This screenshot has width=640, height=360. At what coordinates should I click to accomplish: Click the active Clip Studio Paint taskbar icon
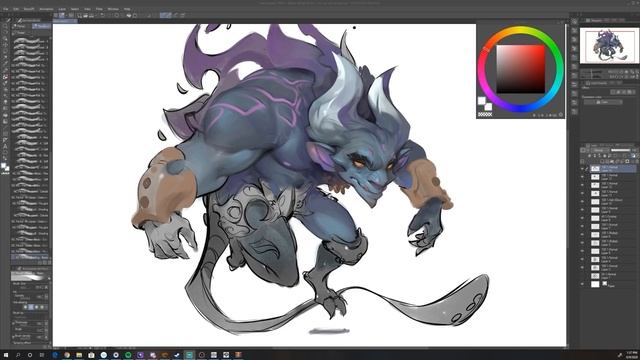(x=189, y=355)
